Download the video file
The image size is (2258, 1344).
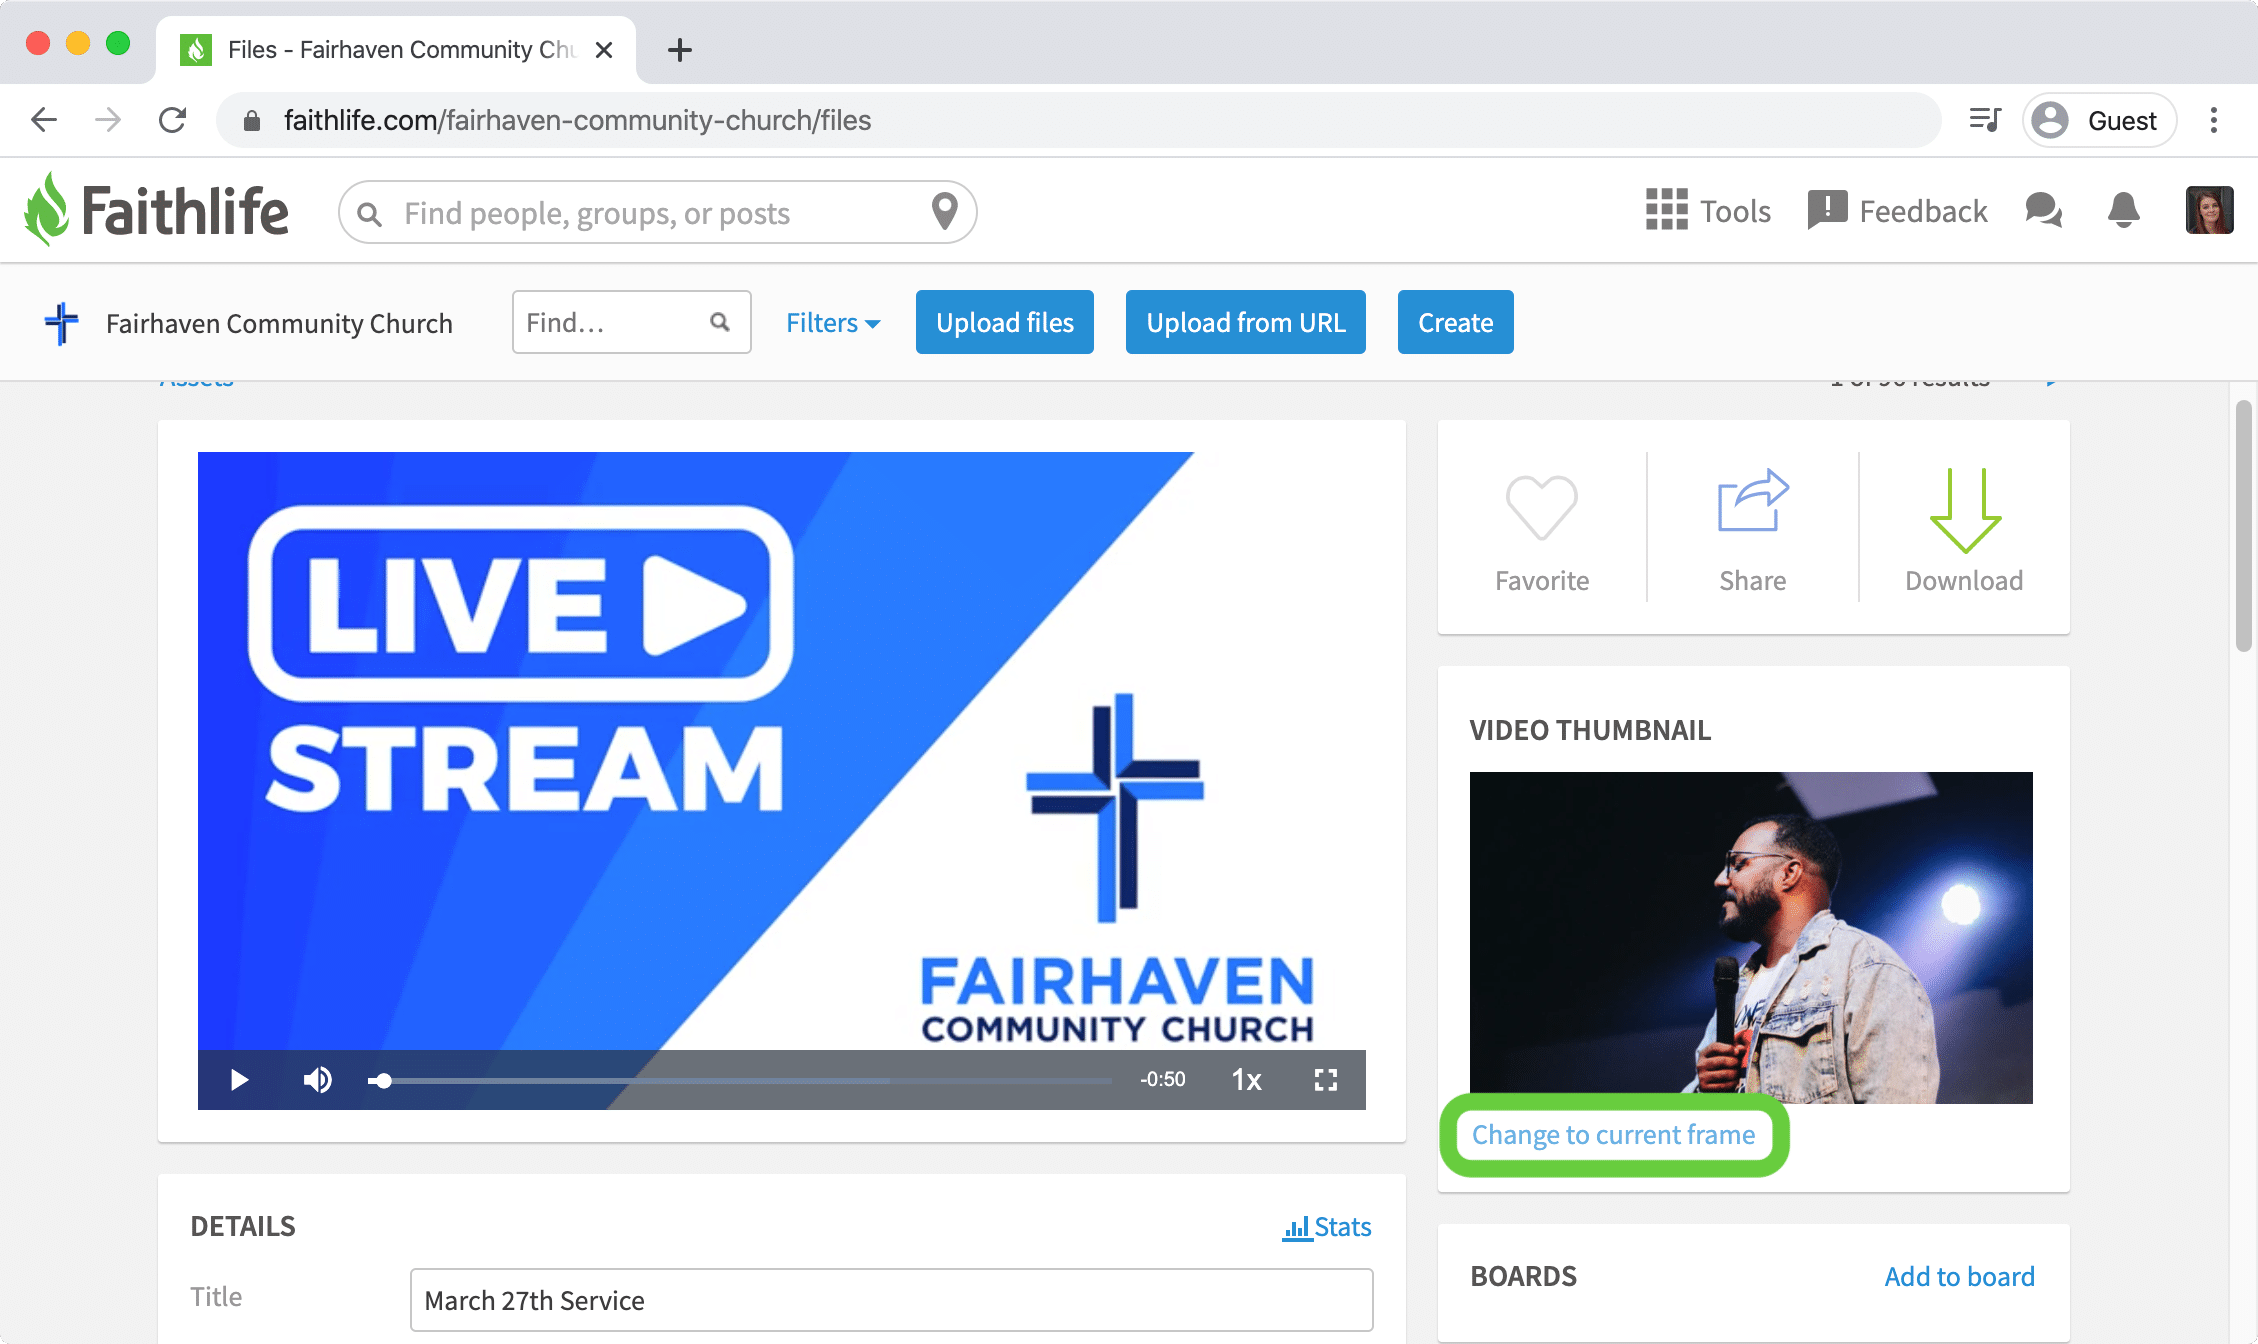(1964, 533)
